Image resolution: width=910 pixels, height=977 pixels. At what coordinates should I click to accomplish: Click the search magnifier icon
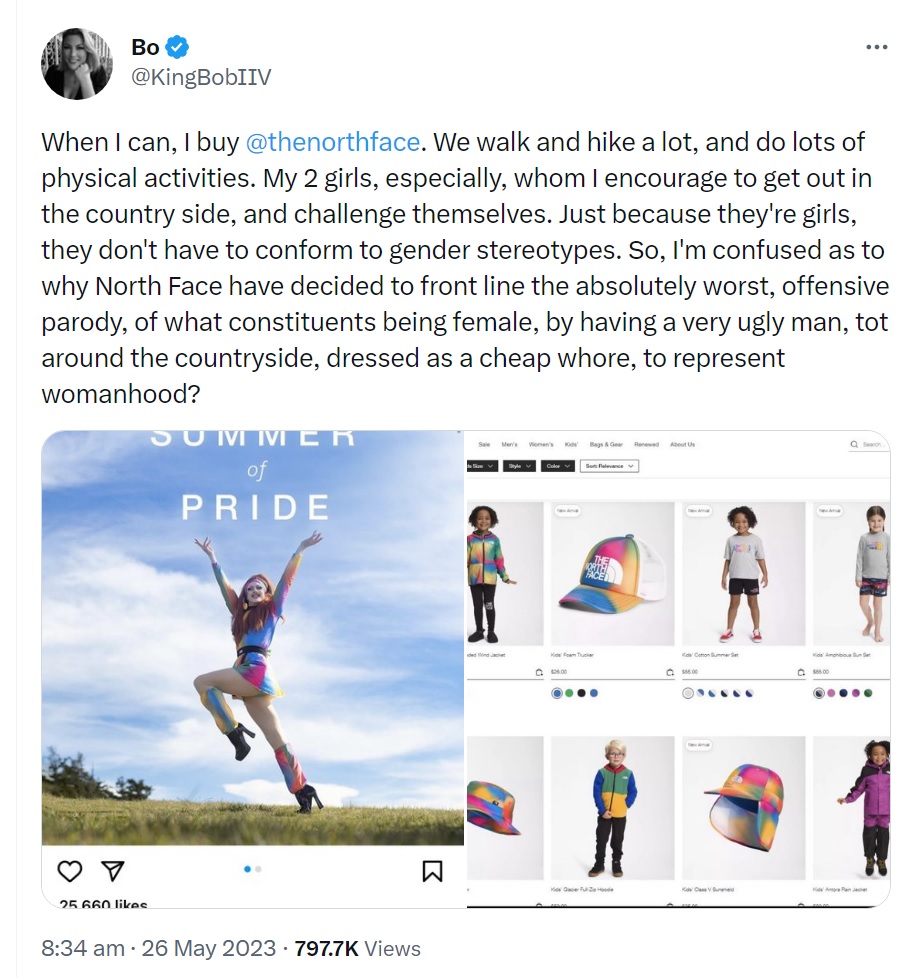854,444
